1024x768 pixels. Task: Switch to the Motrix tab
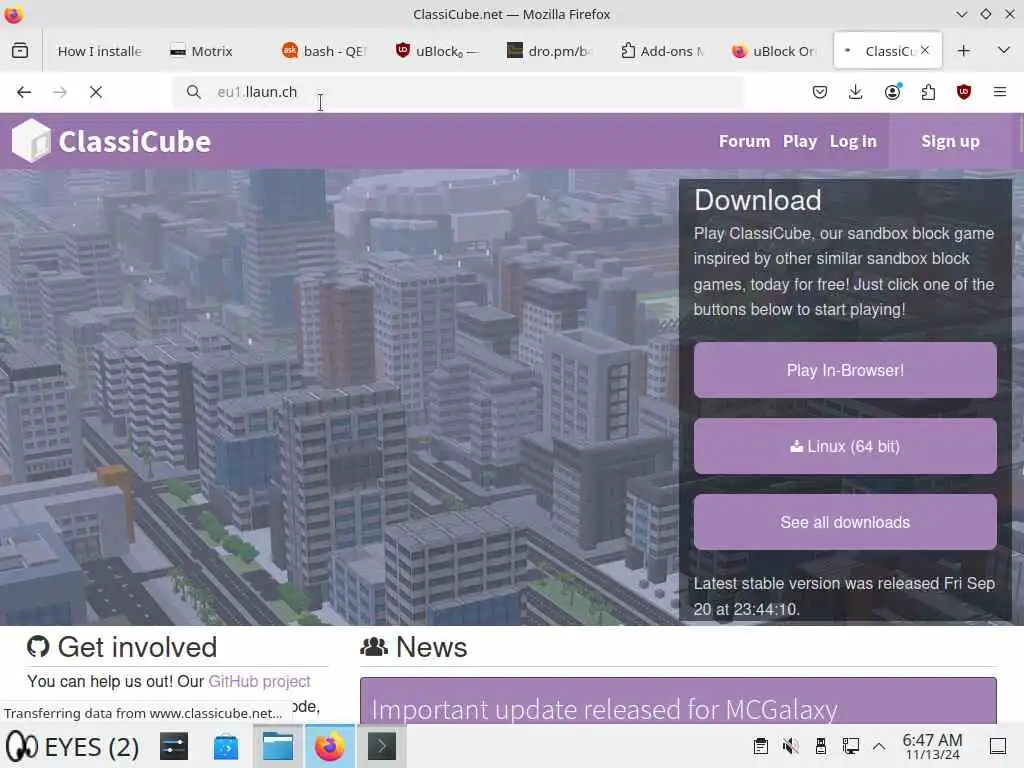pyautogui.click(x=211, y=51)
